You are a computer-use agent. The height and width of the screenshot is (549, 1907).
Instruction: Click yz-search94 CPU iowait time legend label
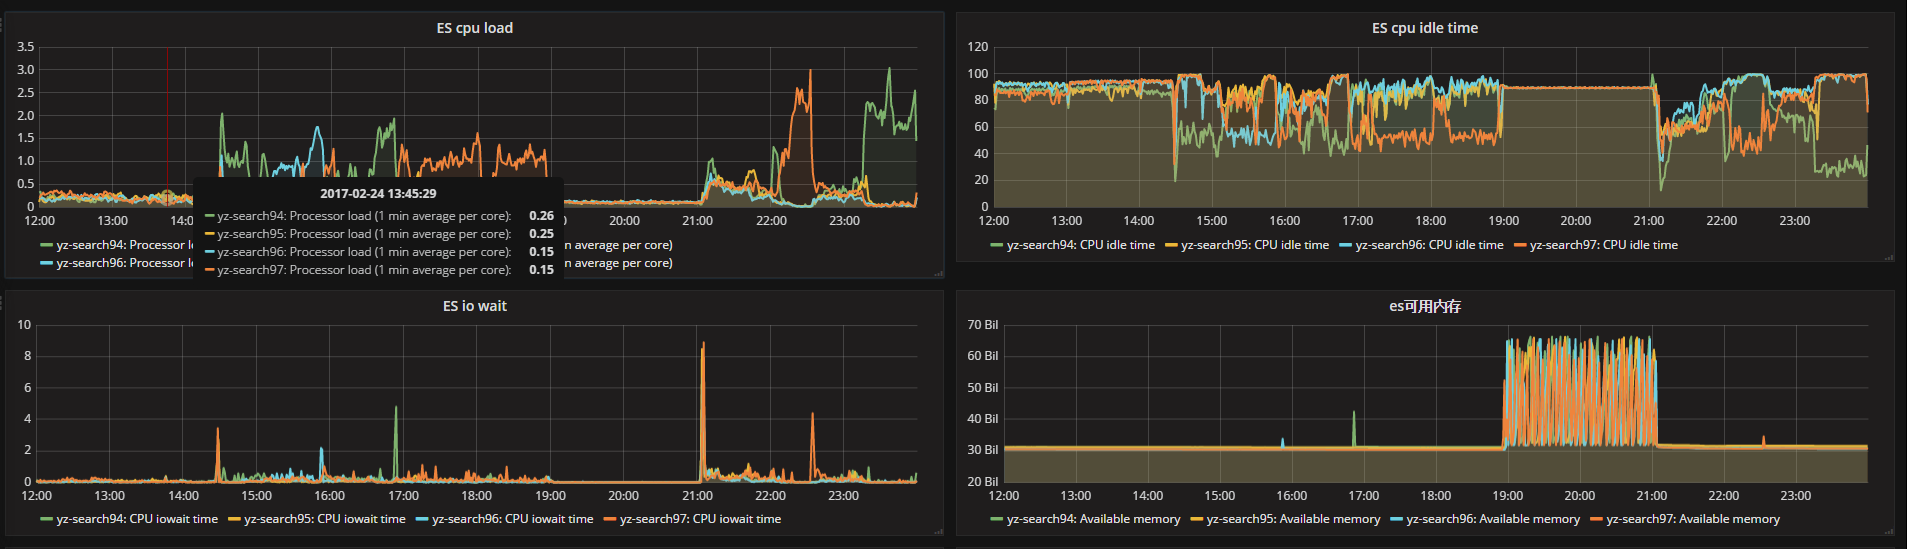pyautogui.click(x=137, y=519)
